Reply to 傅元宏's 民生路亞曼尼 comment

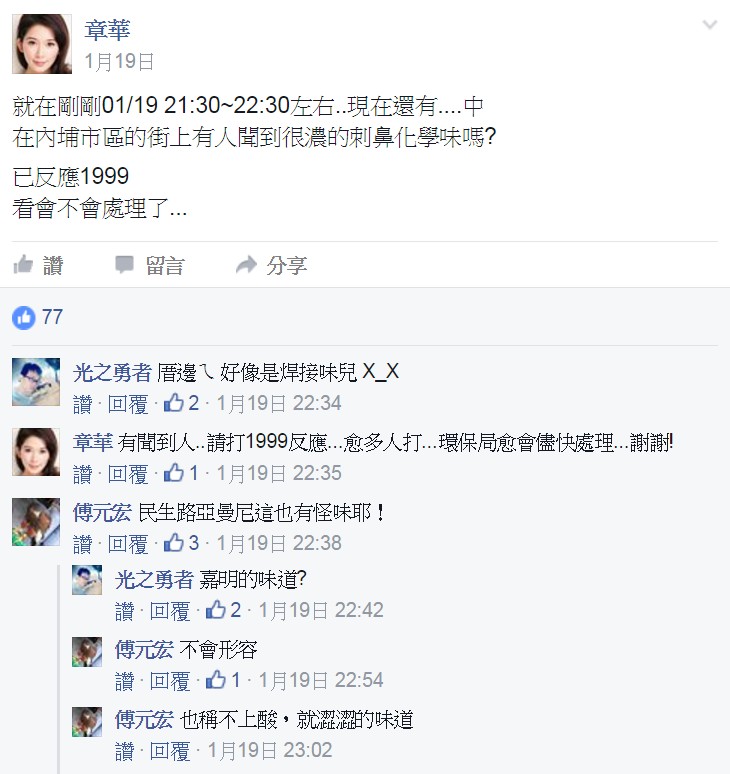point(128,544)
